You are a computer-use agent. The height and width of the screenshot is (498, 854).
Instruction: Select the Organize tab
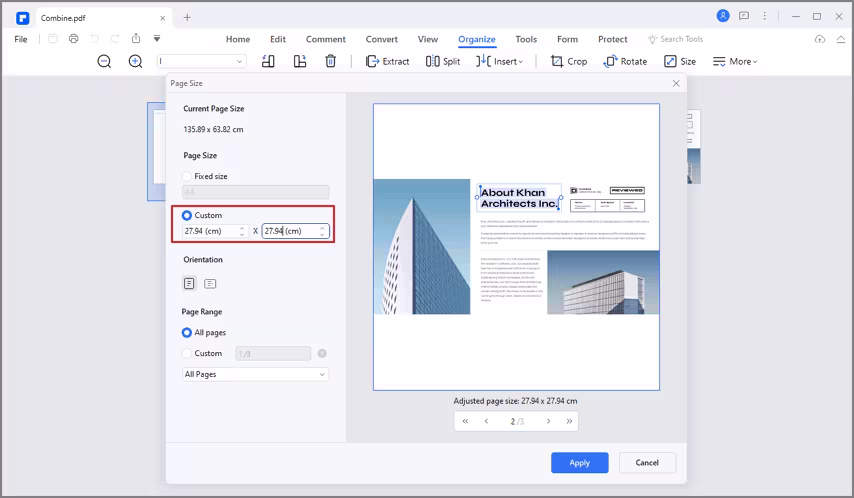[477, 39]
